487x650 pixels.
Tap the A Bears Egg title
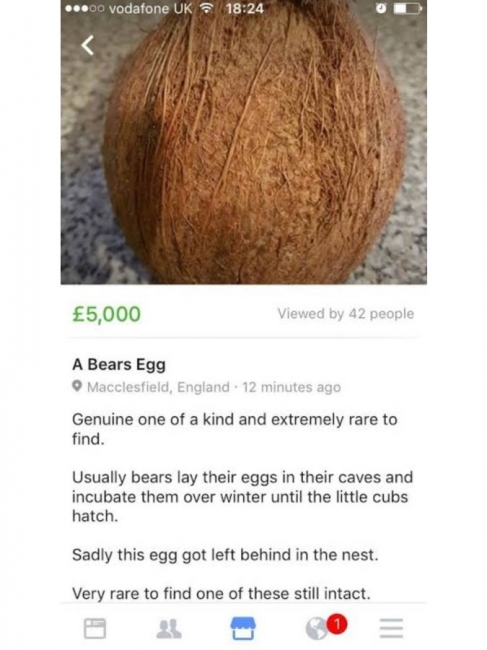(x=119, y=365)
